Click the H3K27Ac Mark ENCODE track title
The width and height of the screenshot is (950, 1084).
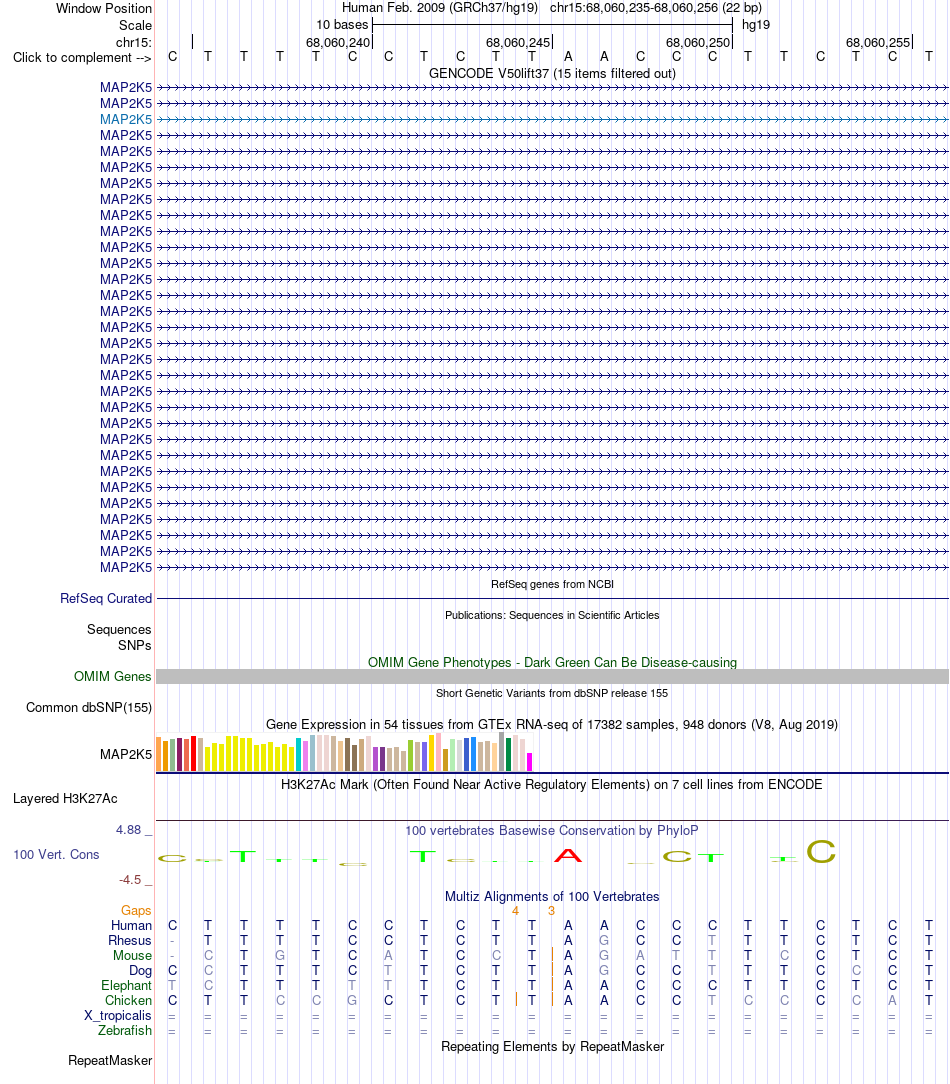(x=552, y=785)
